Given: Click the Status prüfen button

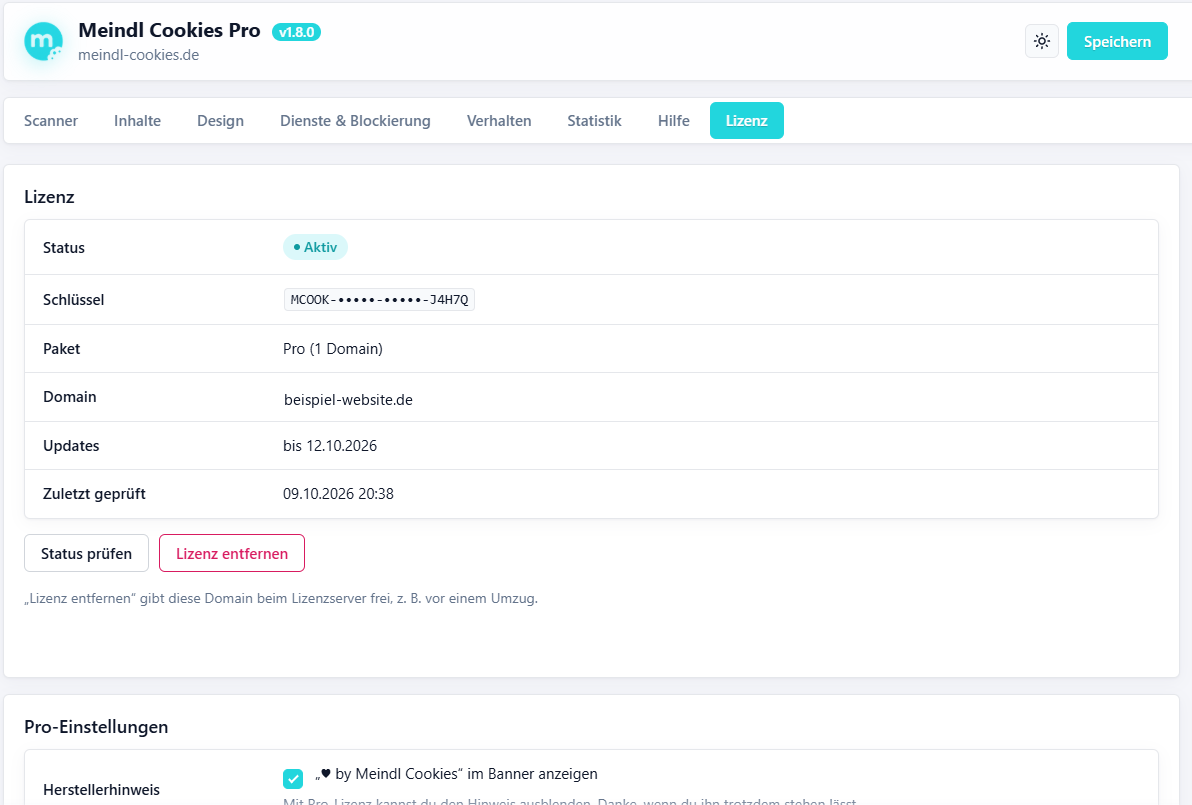Looking at the screenshot, I should (86, 553).
